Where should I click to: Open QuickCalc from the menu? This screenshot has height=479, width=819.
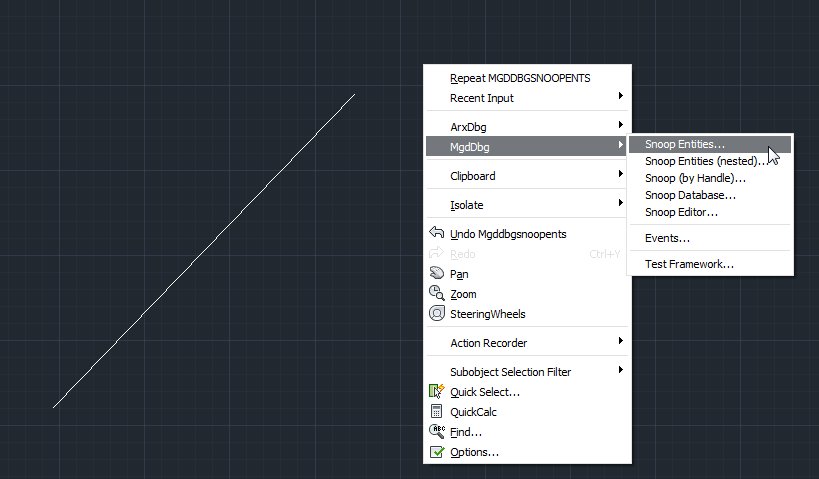[527, 412]
